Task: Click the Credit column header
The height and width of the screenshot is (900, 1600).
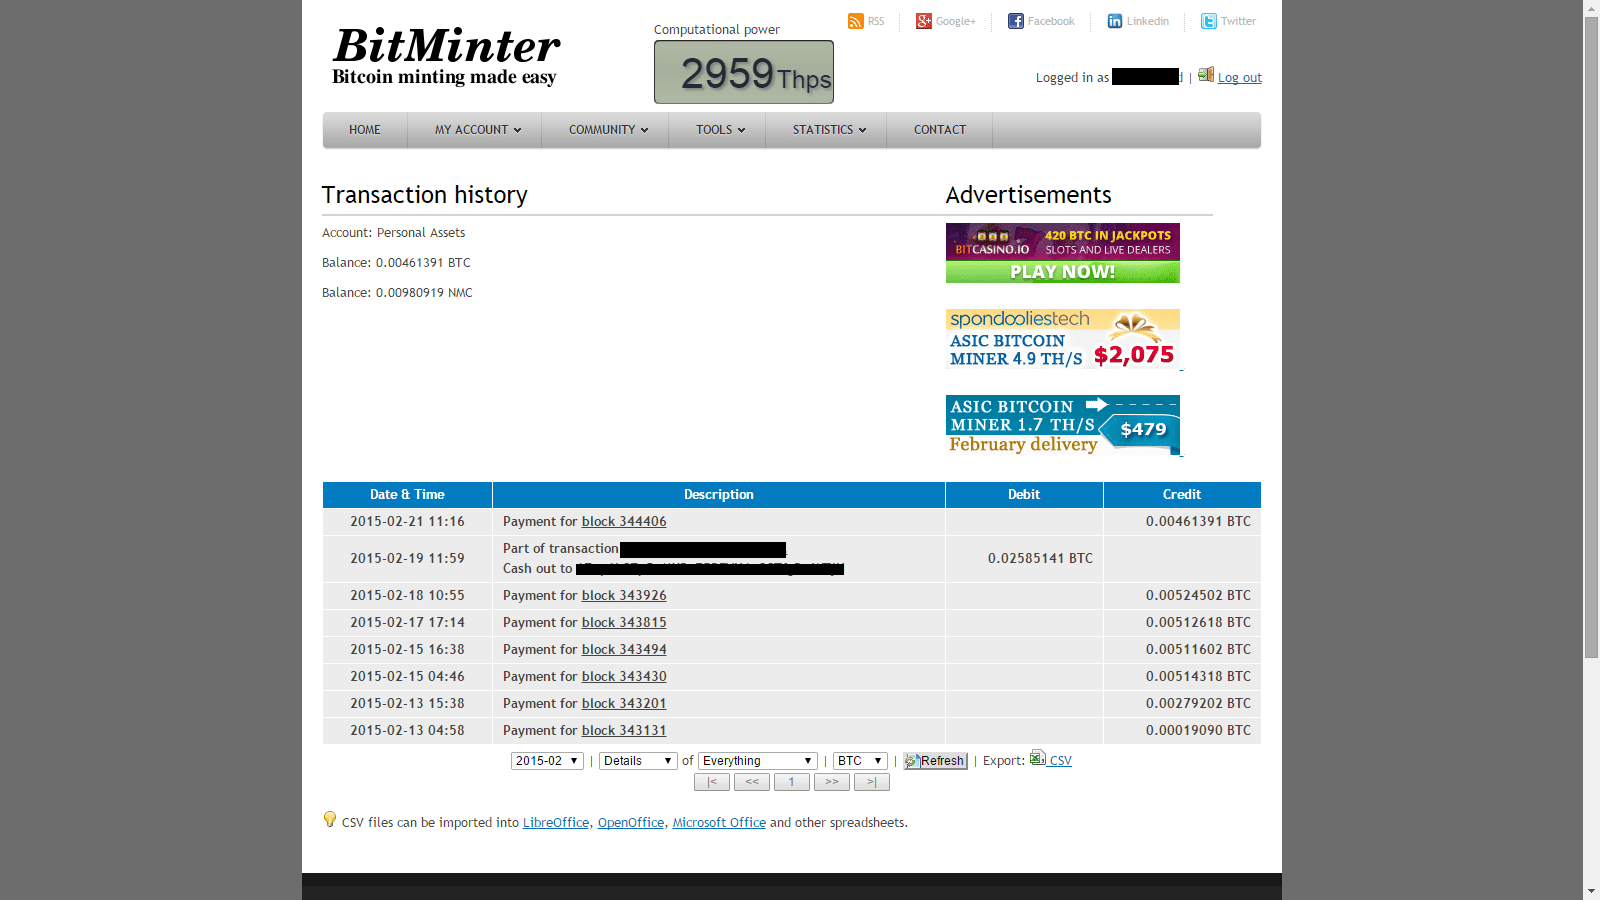Action: tap(1182, 495)
